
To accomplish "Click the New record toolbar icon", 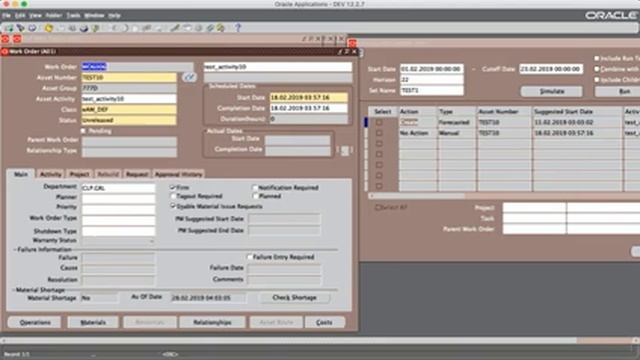I will [x=9, y=28].
